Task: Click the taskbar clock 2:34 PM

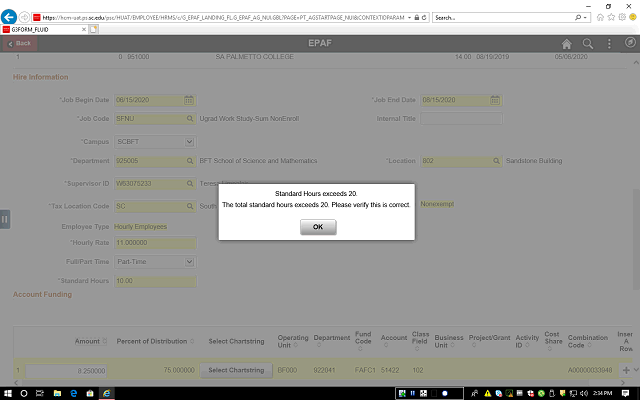Action: (602, 393)
